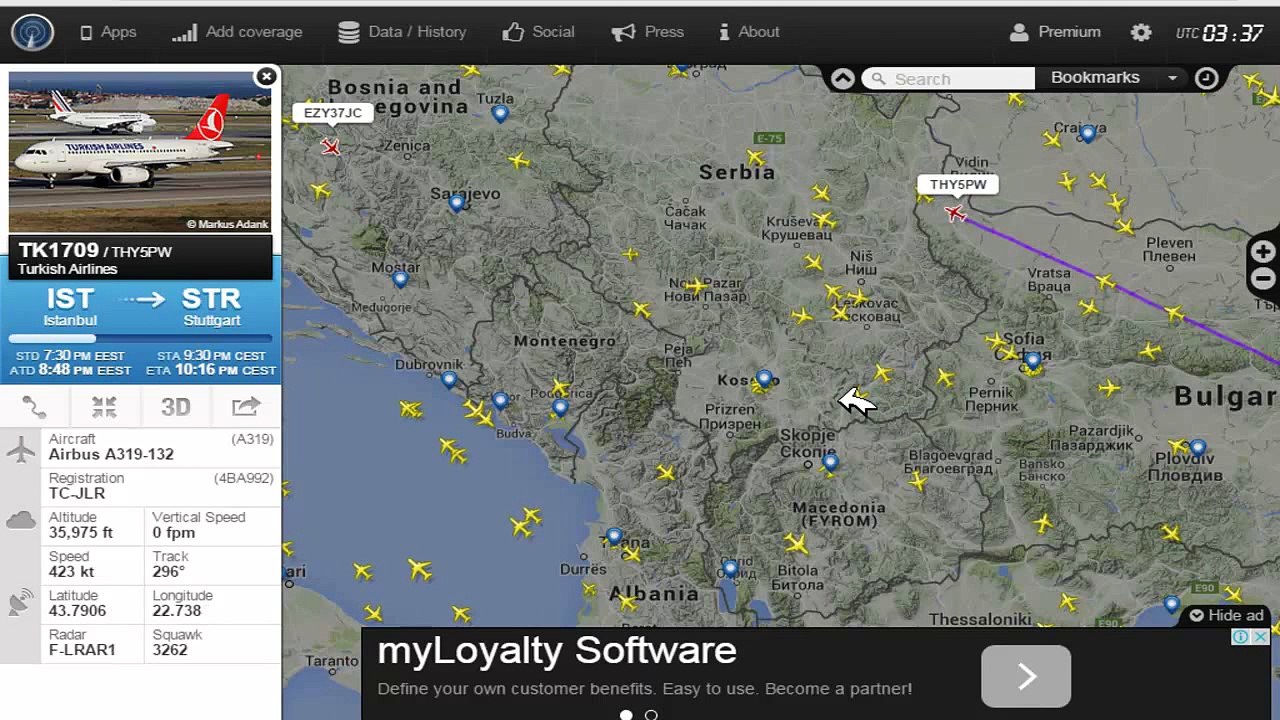The image size is (1280, 720).
Task: Collapse the search bar with the chevron
Action: pyautogui.click(x=843, y=78)
